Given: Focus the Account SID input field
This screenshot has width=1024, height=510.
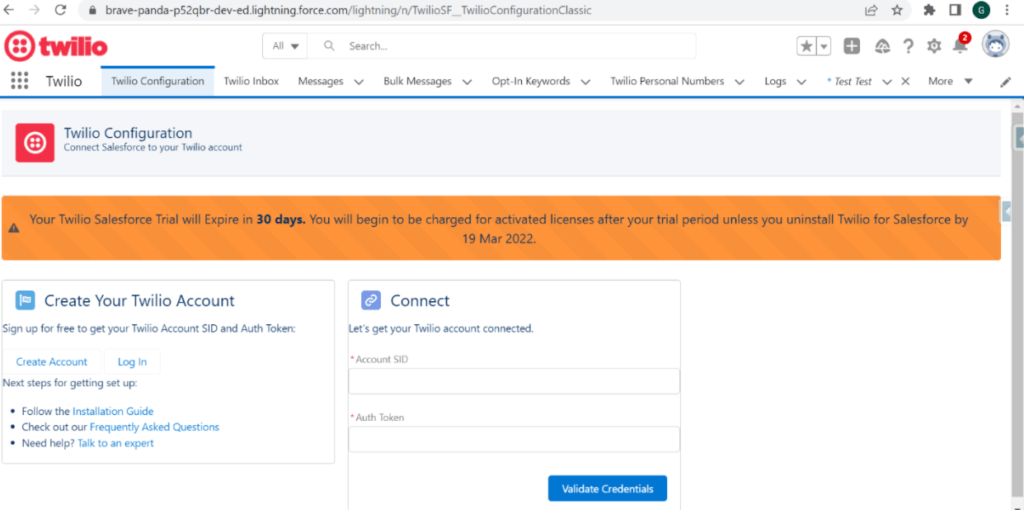Looking at the screenshot, I should click(x=514, y=381).
